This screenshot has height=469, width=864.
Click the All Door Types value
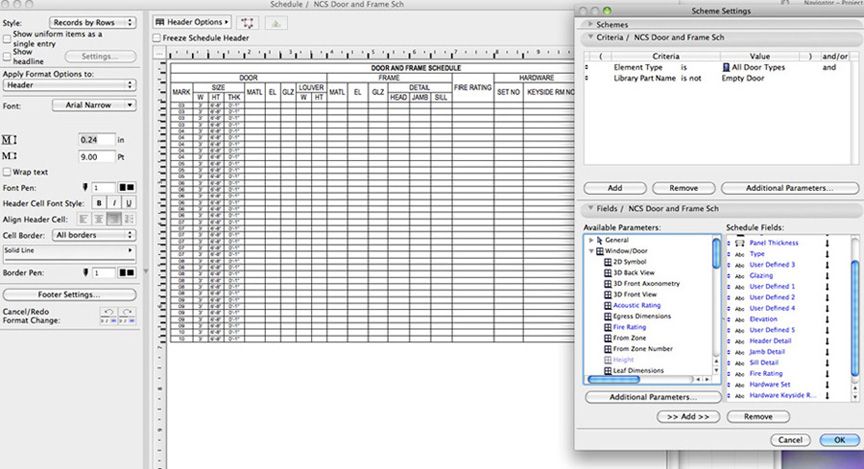758,67
